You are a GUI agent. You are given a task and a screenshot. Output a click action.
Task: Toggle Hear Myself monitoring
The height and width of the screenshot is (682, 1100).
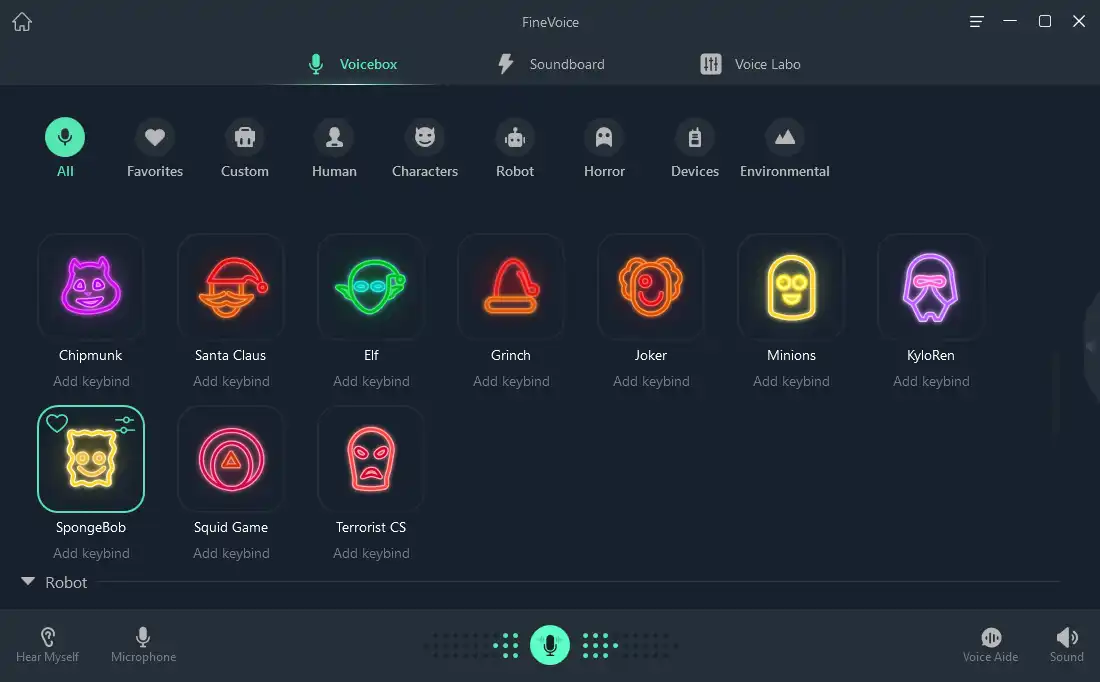click(47, 645)
